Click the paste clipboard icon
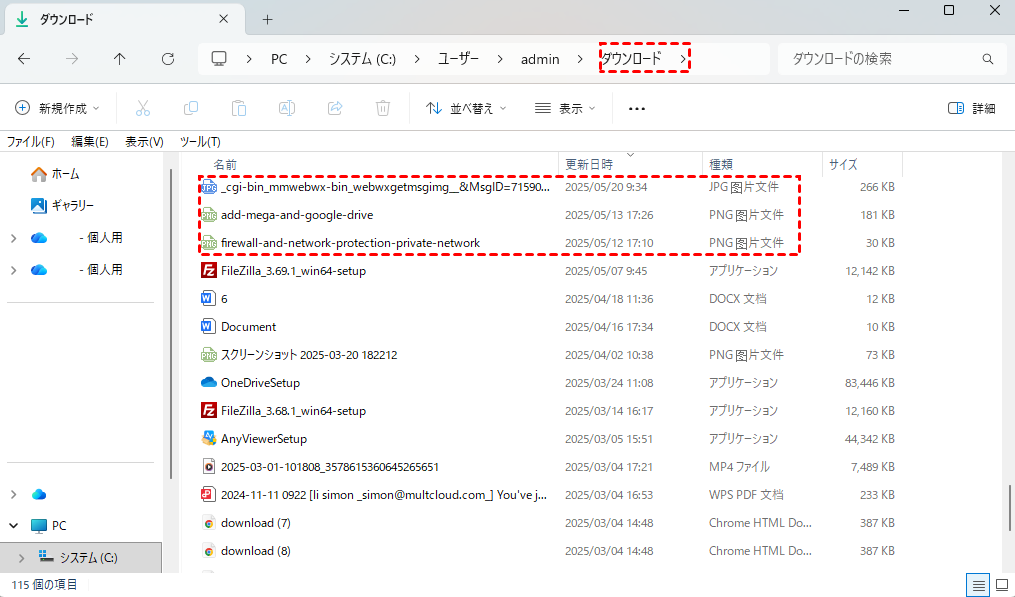 pos(239,108)
